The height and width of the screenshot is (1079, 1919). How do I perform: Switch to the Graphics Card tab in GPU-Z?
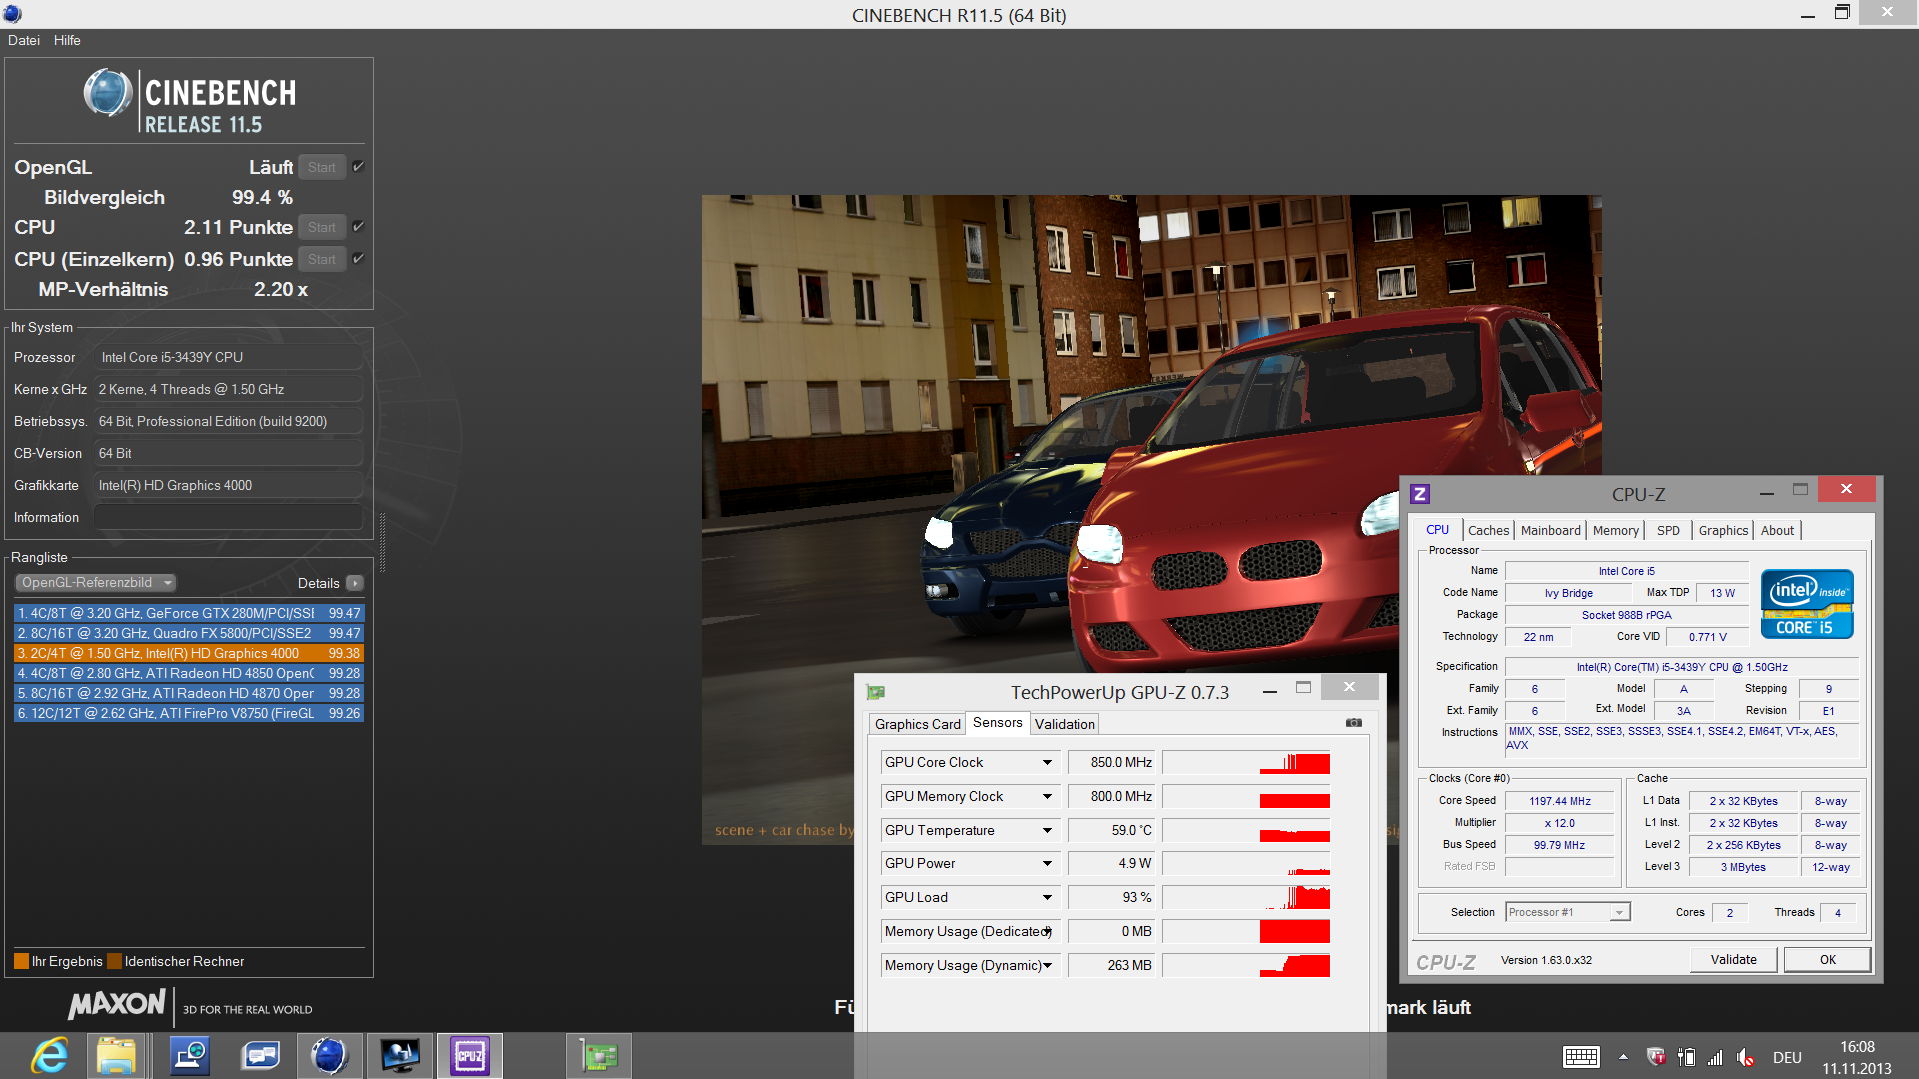click(917, 724)
